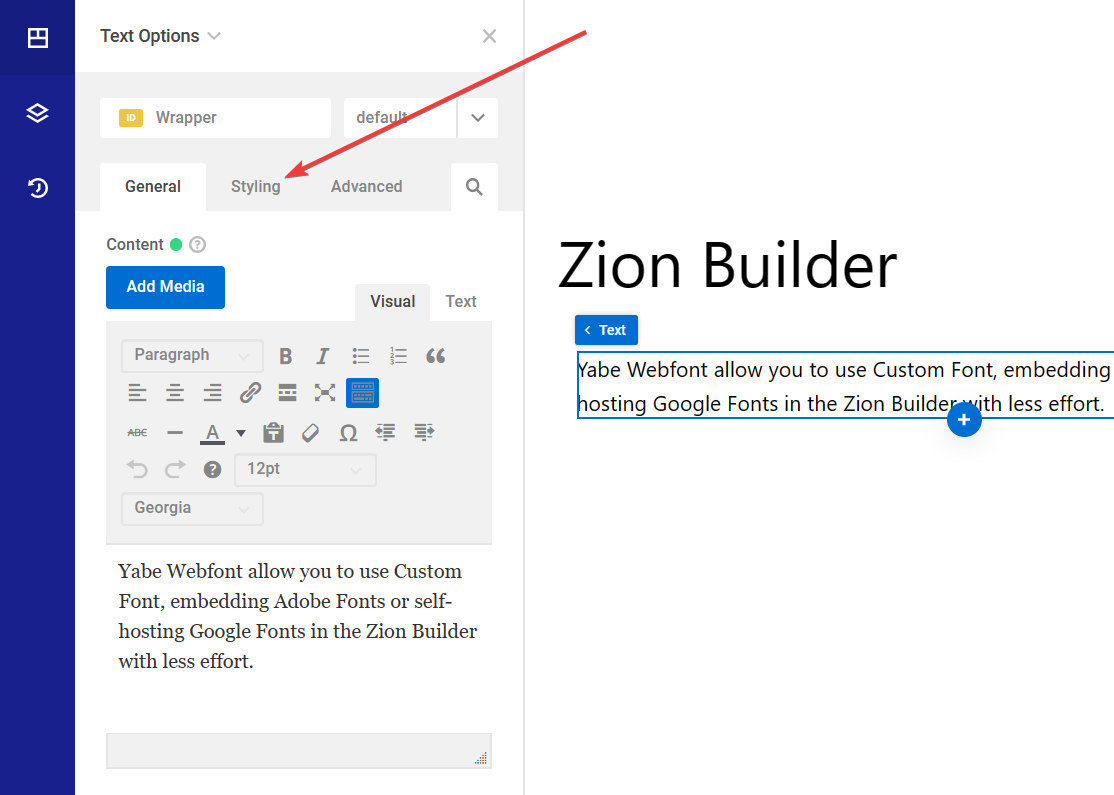
Task: Switch to the Styling tab
Action: 256,187
